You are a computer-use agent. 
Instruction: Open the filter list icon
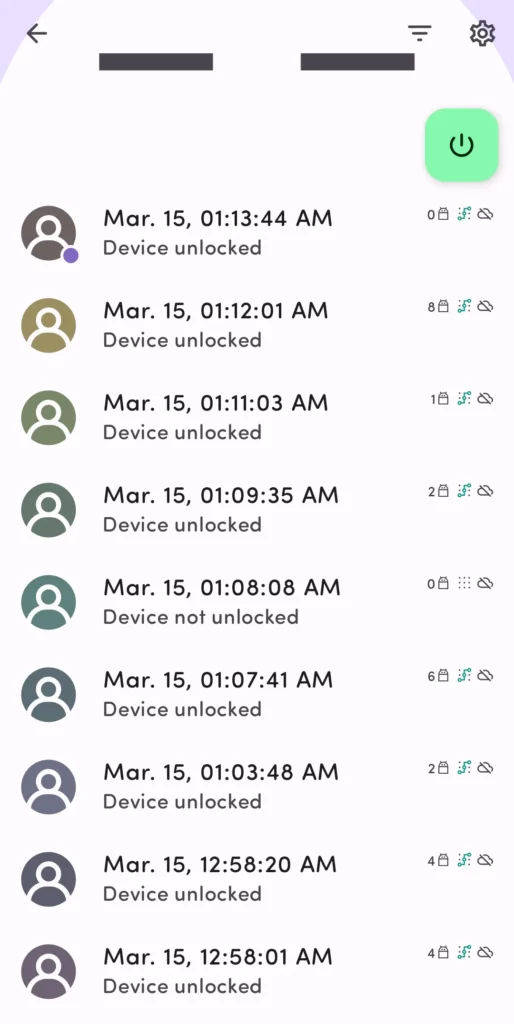419,33
